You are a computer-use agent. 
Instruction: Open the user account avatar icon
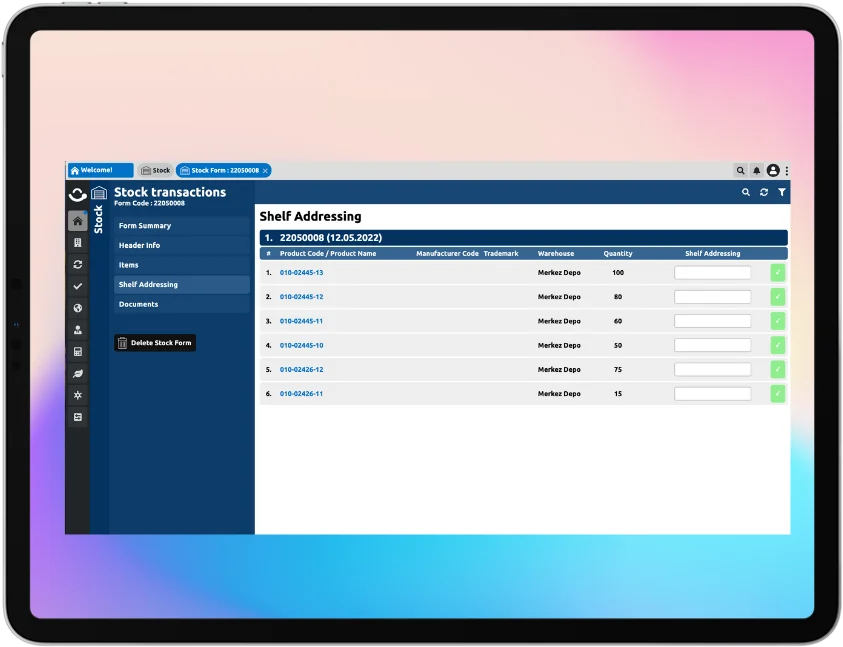[773, 171]
